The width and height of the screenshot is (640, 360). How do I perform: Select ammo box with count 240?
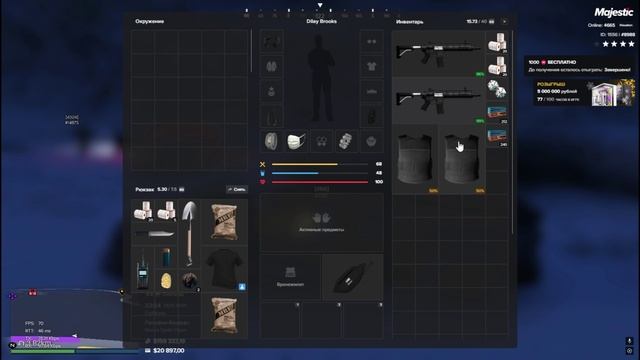tap(497, 136)
